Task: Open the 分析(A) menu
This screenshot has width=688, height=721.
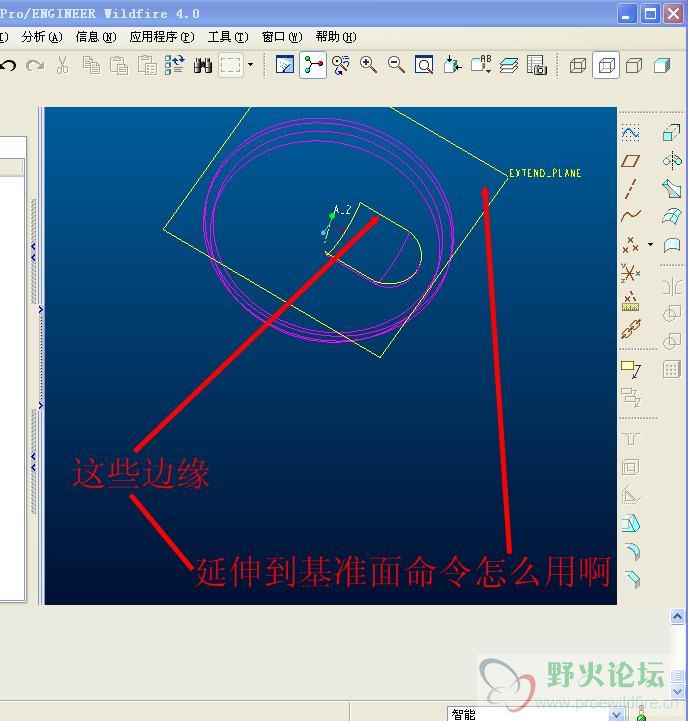Action: point(42,37)
